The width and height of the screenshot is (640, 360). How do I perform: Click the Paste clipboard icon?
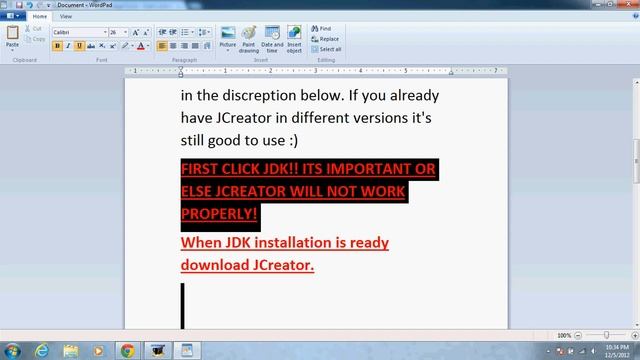(x=12, y=33)
